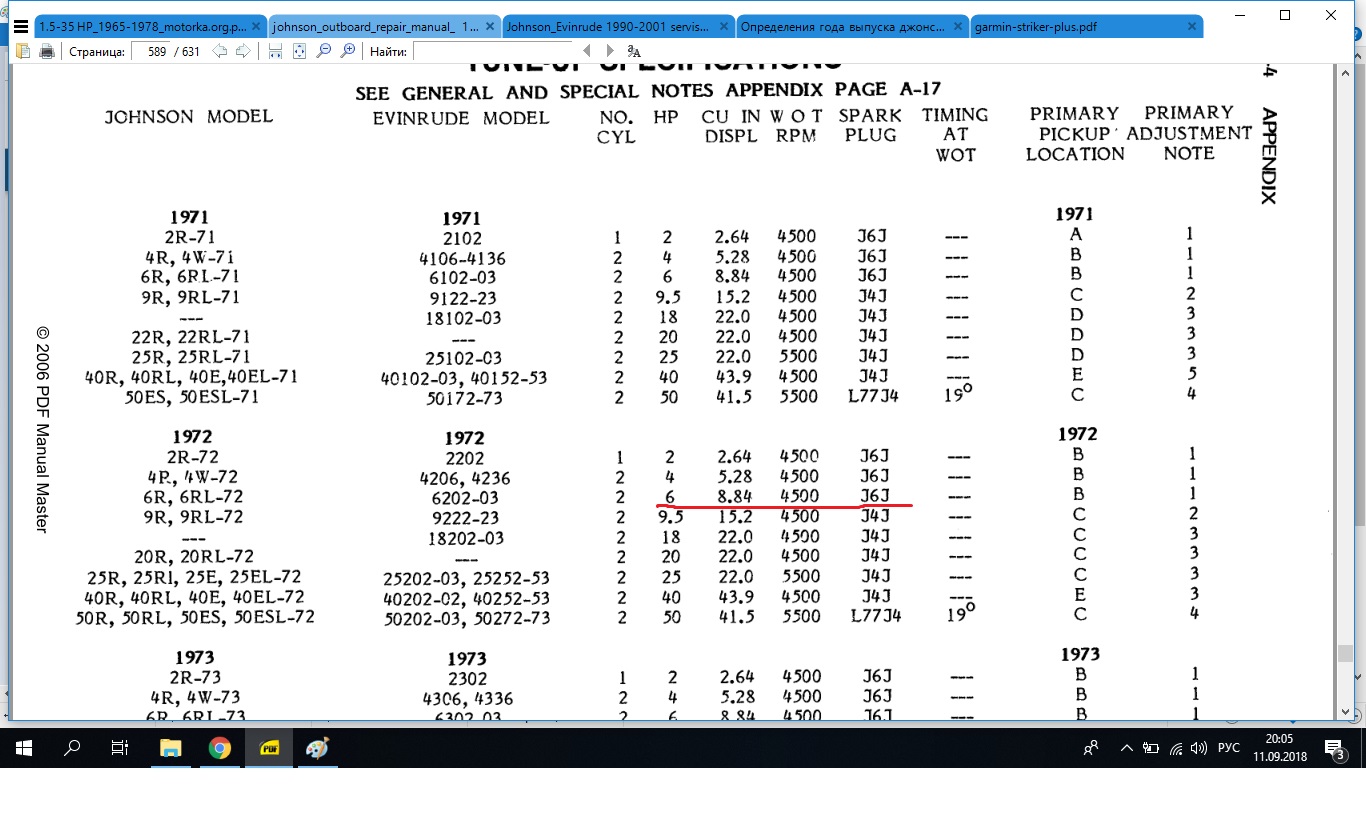Click the Print icon in toolbar
Image resolution: width=1366 pixels, height=823 pixels.
click(46, 51)
